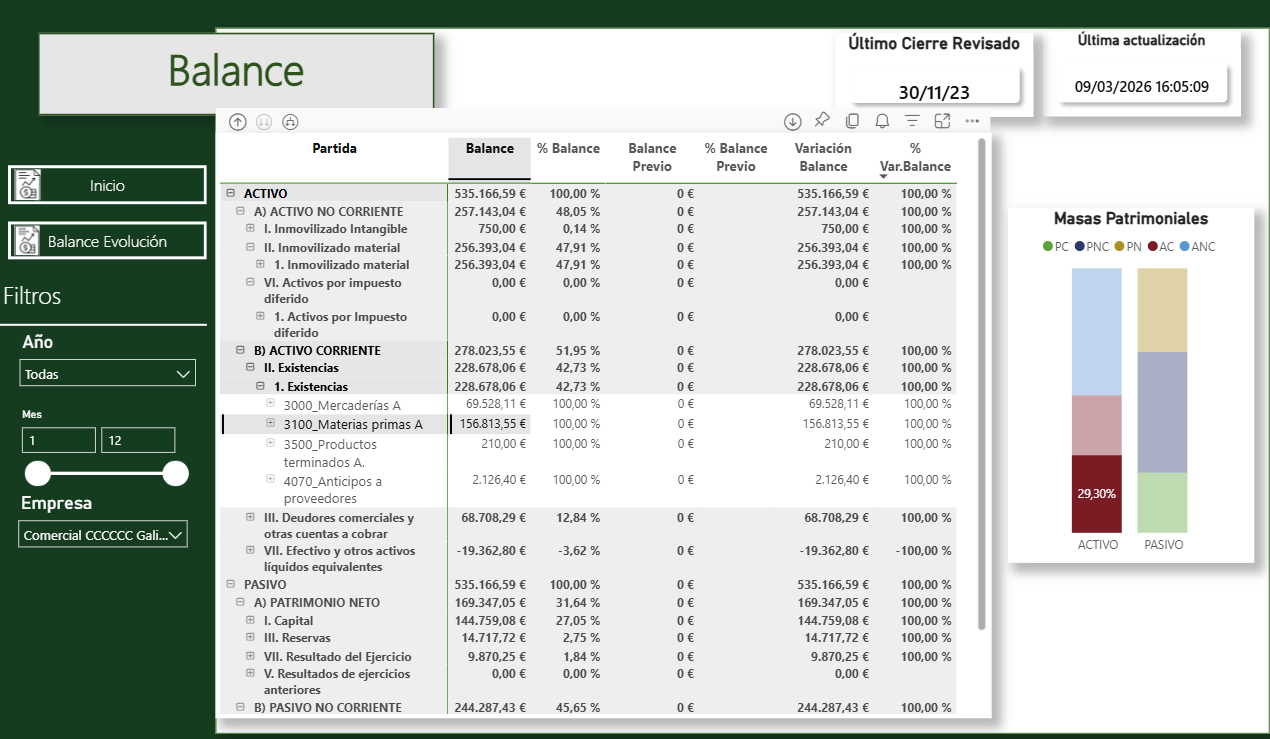
Task: Click the drill up arrow icon
Action: [238, 121]
